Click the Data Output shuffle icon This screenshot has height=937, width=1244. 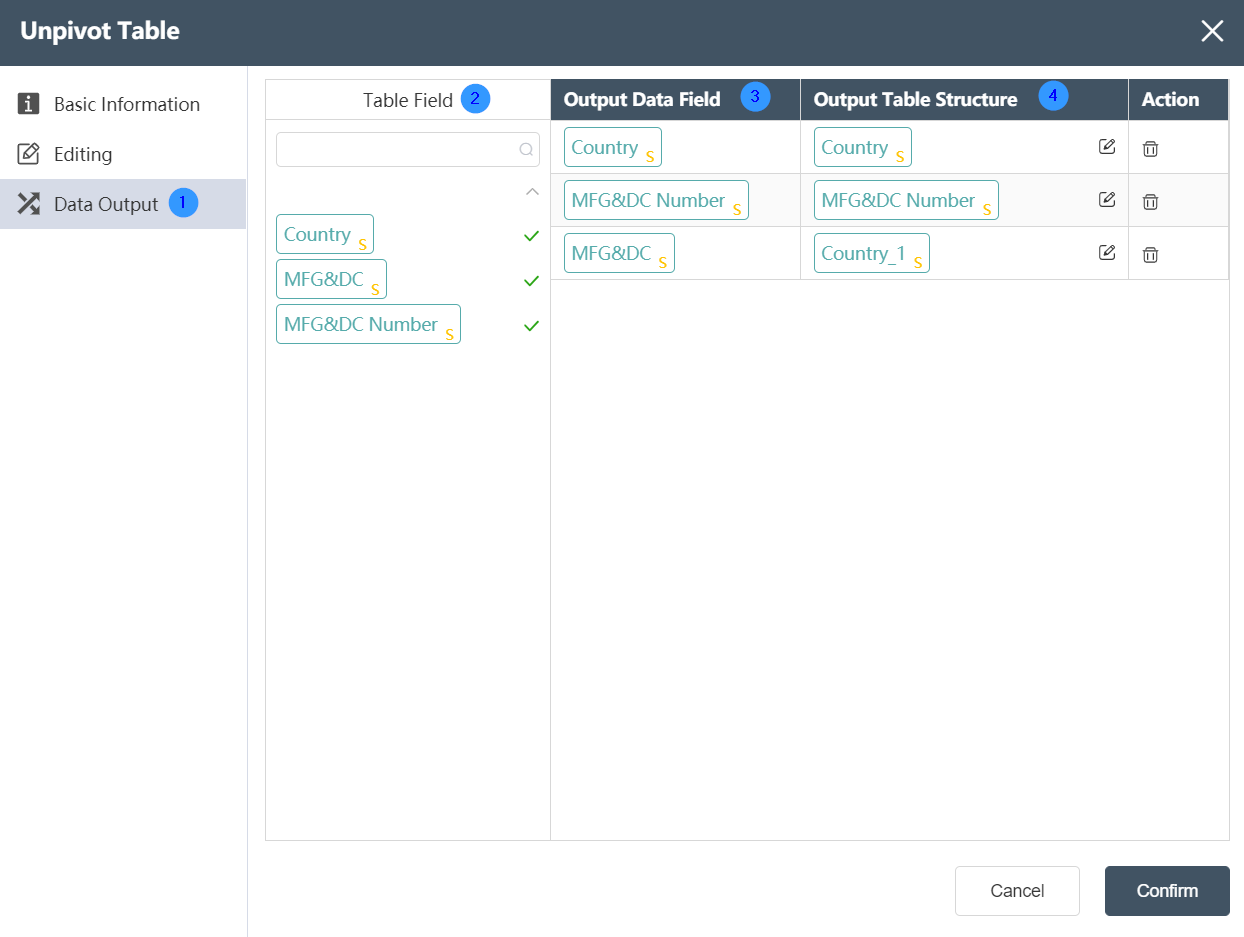pos(29,204)
